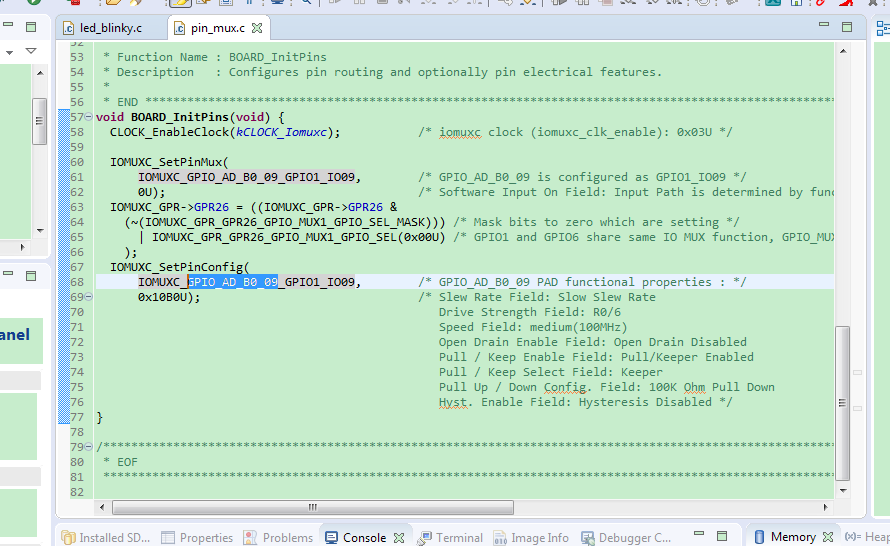
Task: Click the highlighted 'GPIO_AD_B0_09' selection on line 68
Action: point(233,282)
